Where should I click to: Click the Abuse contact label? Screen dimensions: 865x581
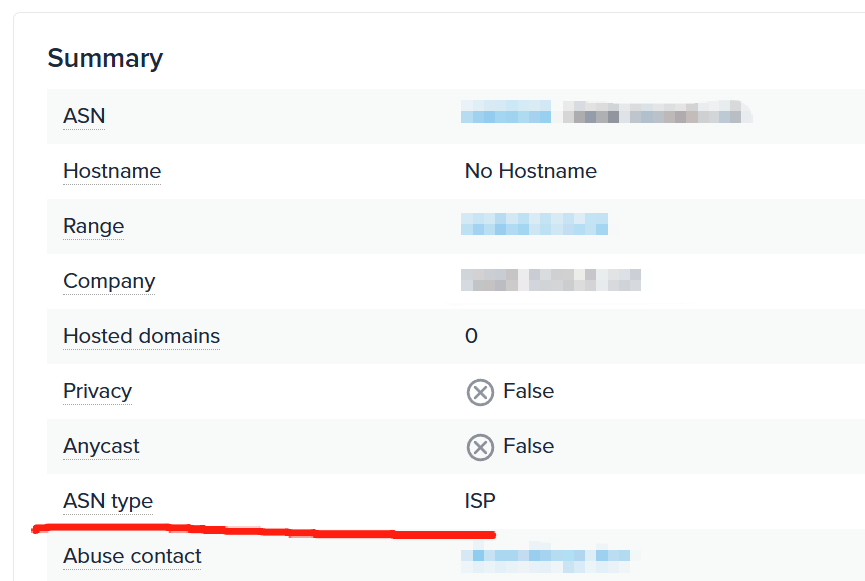point(132,556)
